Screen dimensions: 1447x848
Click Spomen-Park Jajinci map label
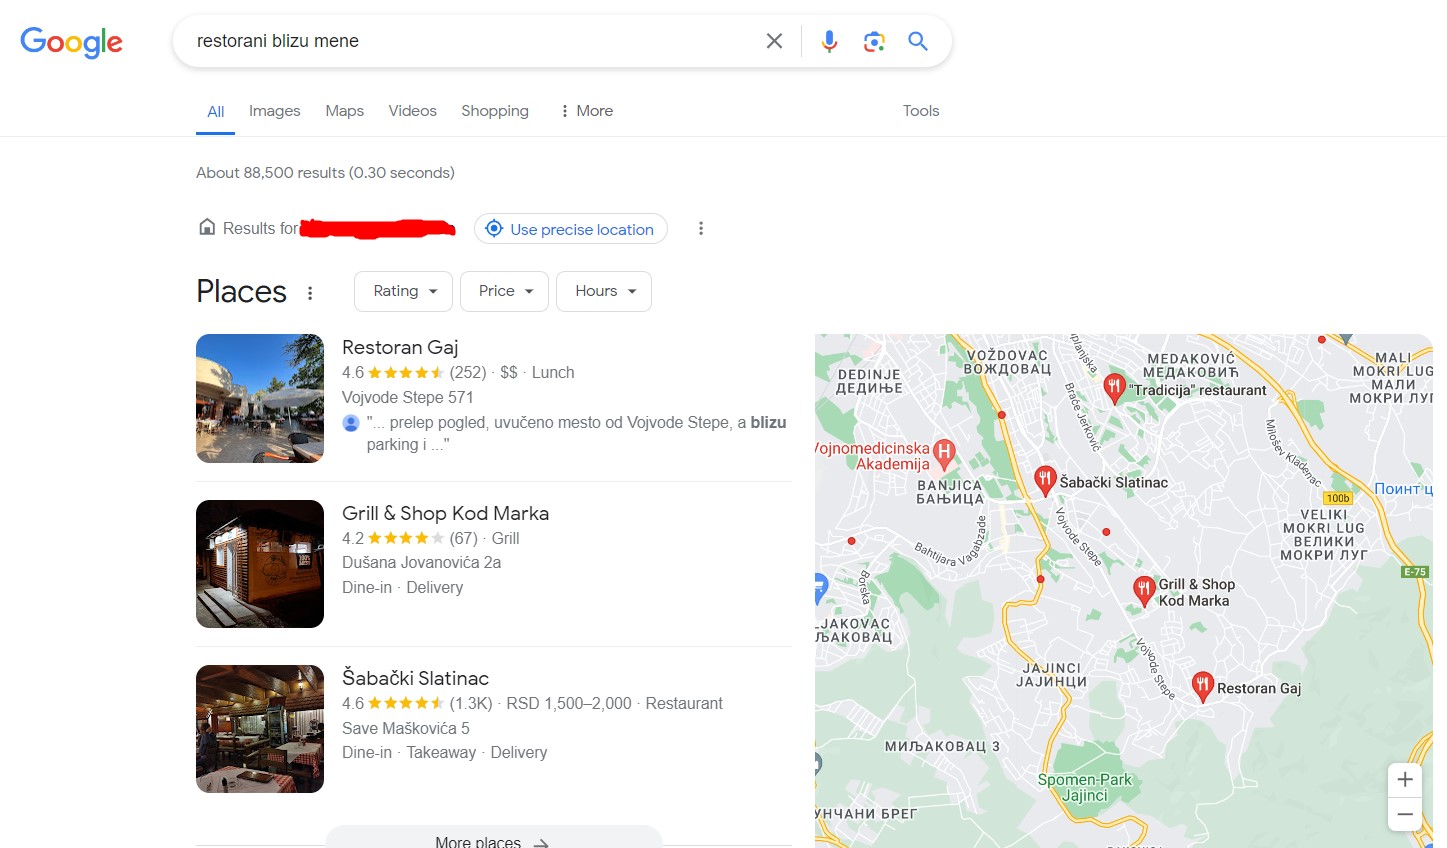coord(1085,787)
